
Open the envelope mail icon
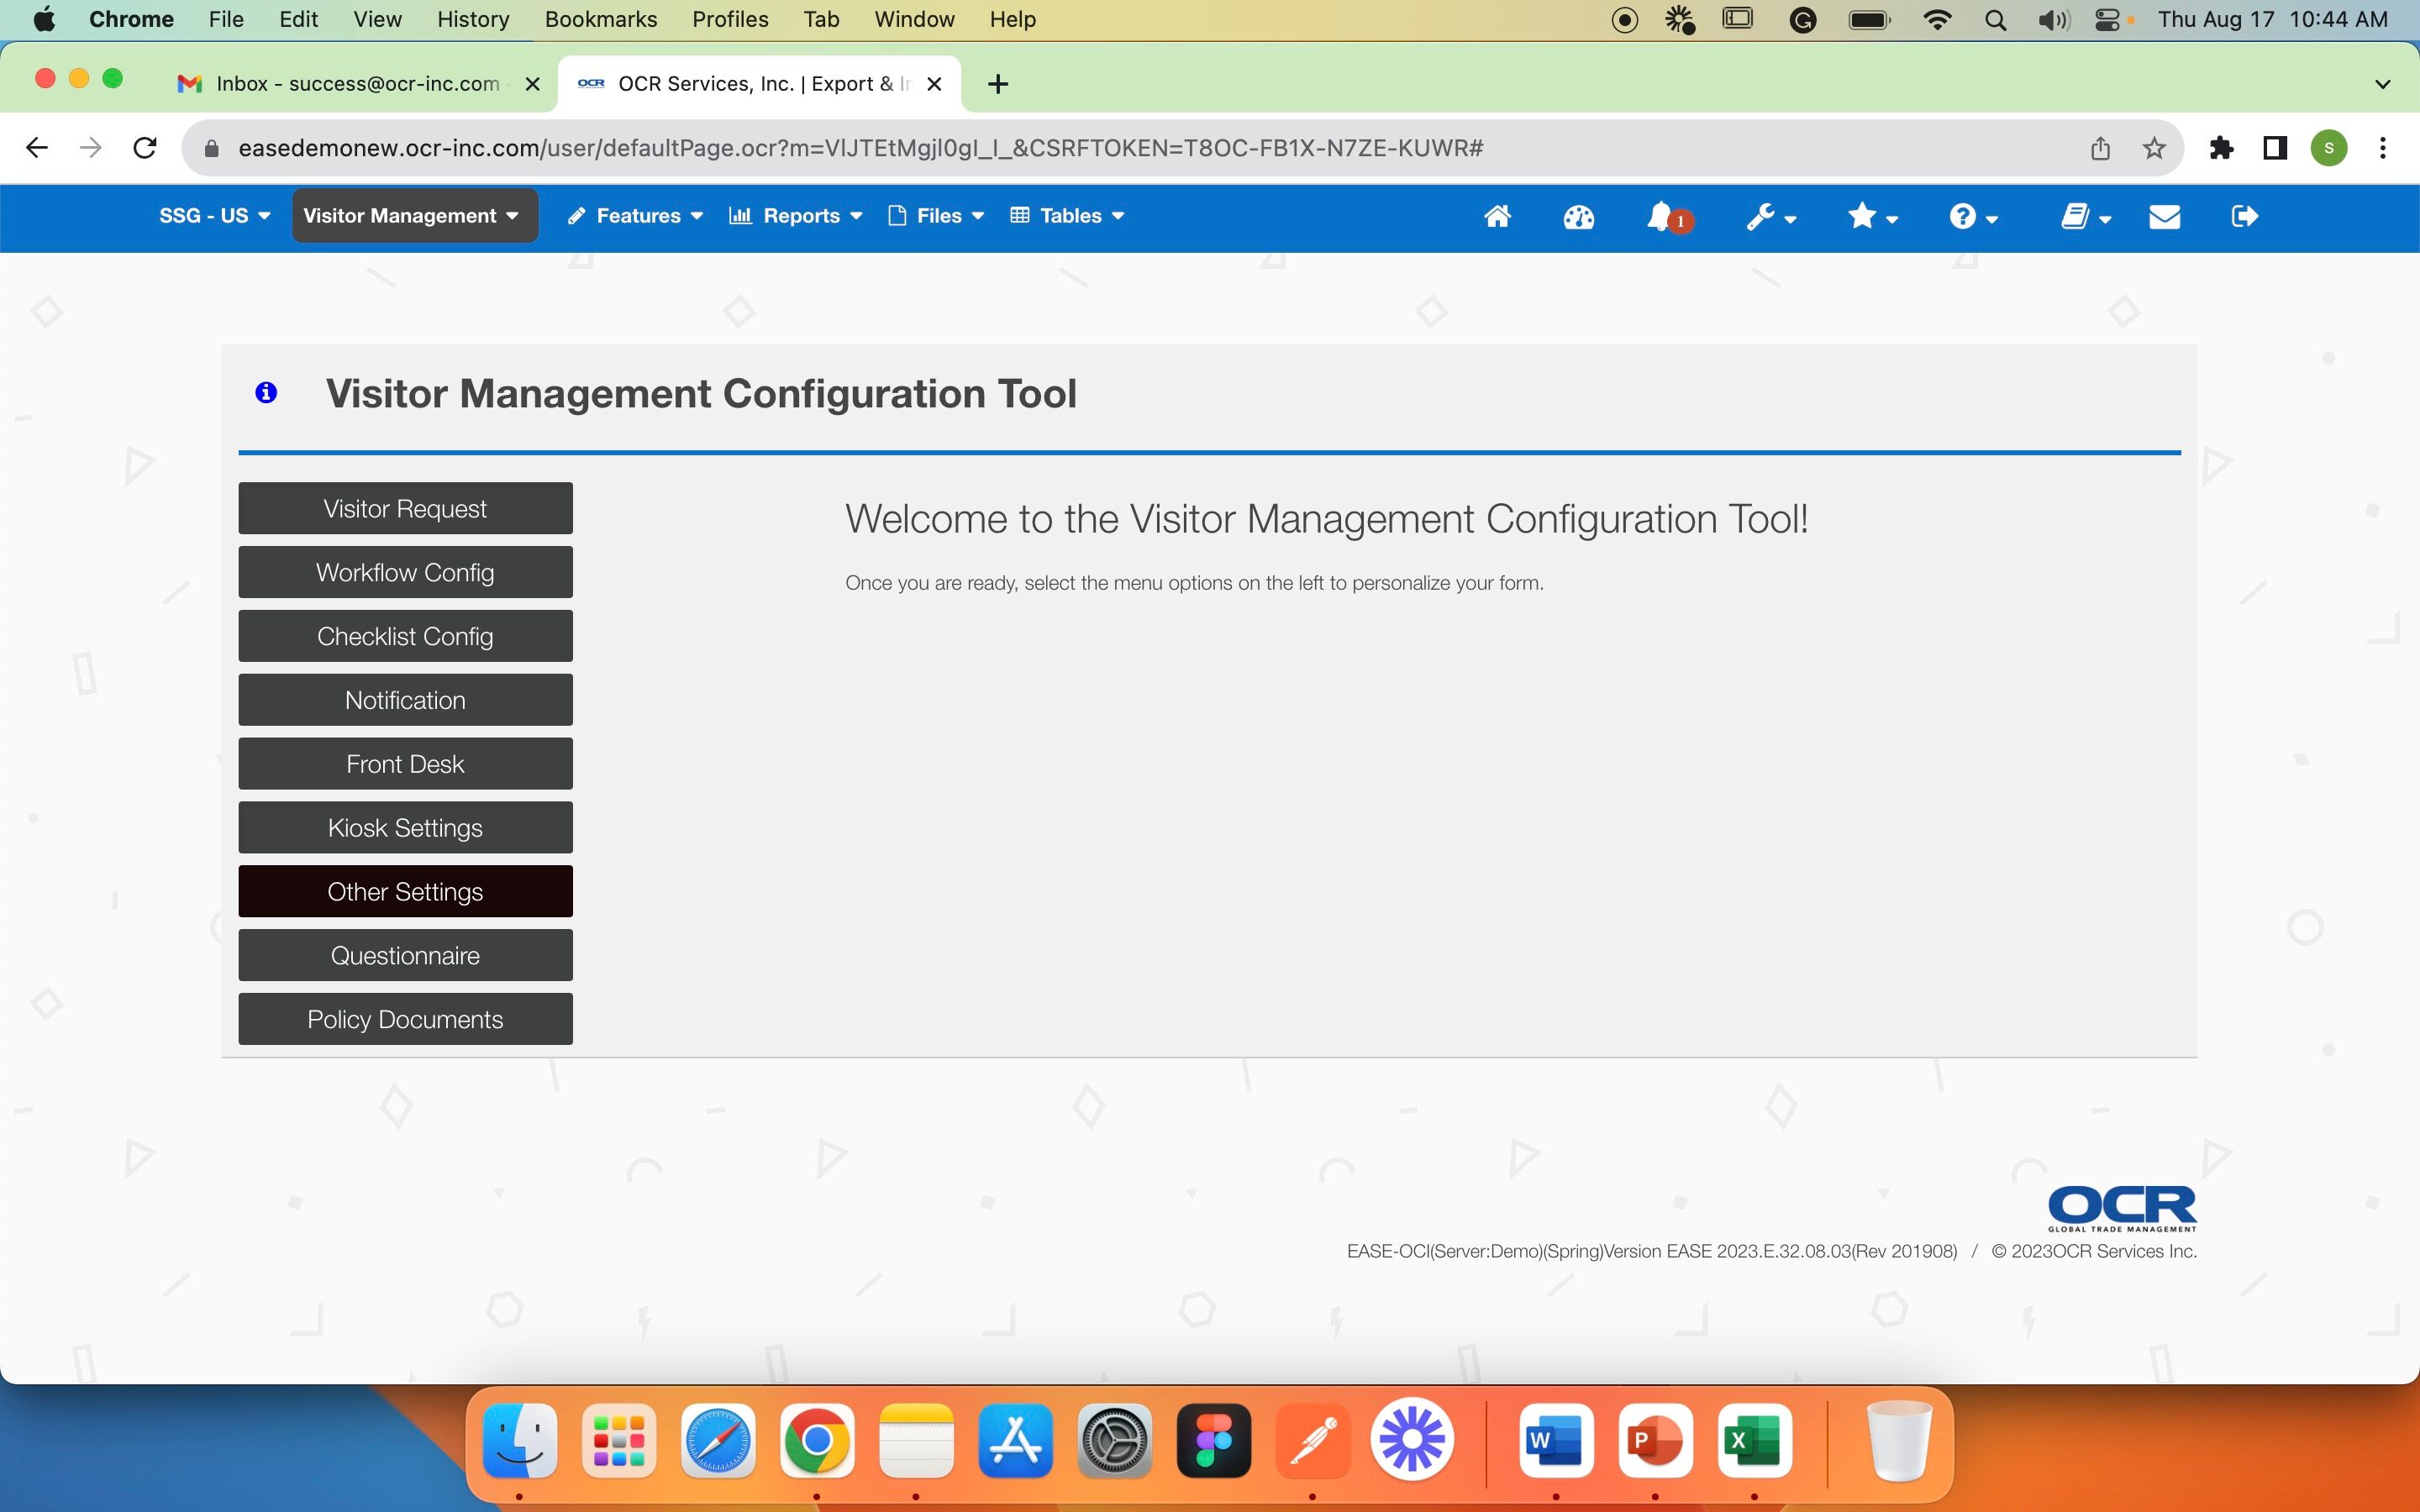tap(2164, 216)
